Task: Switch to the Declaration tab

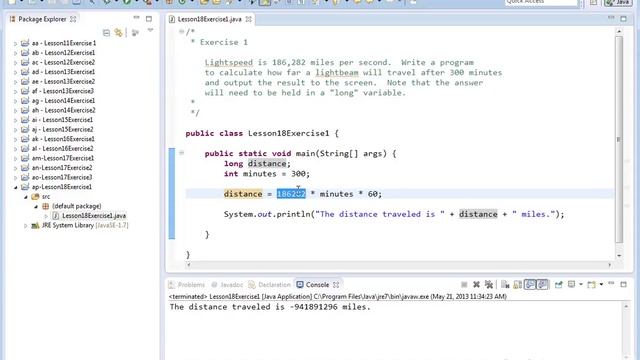Action: coord(270,284)
